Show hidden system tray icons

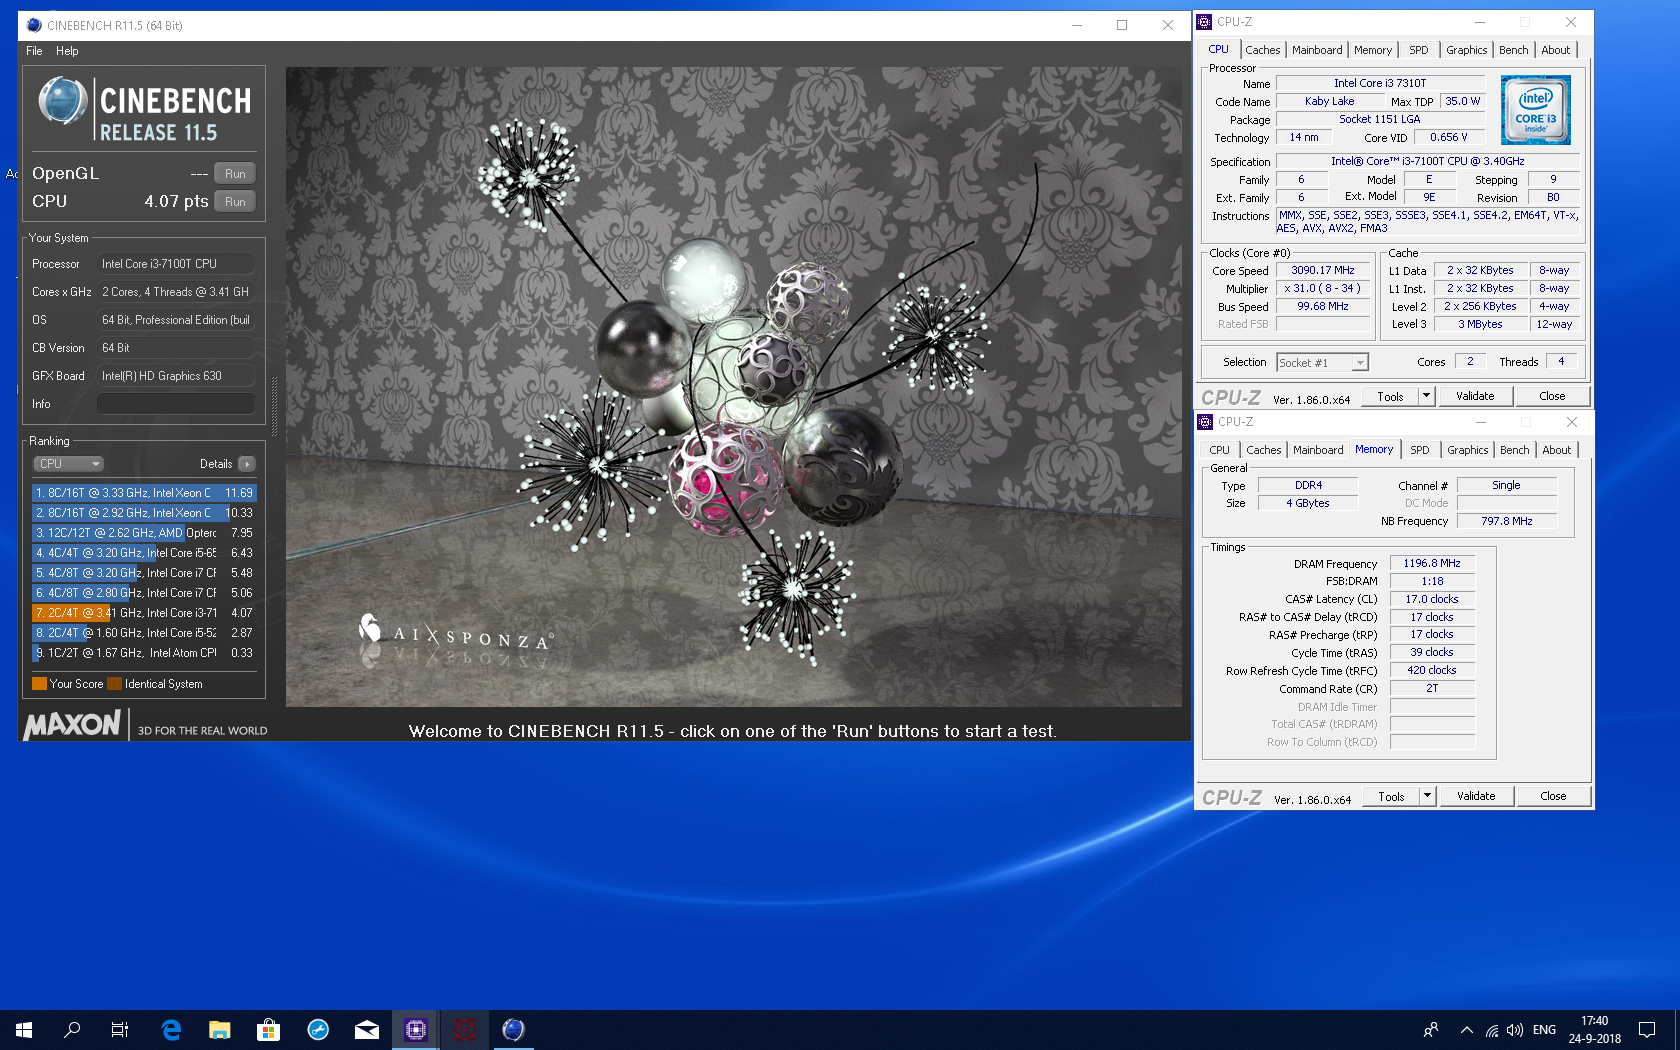[1466, 1029]
